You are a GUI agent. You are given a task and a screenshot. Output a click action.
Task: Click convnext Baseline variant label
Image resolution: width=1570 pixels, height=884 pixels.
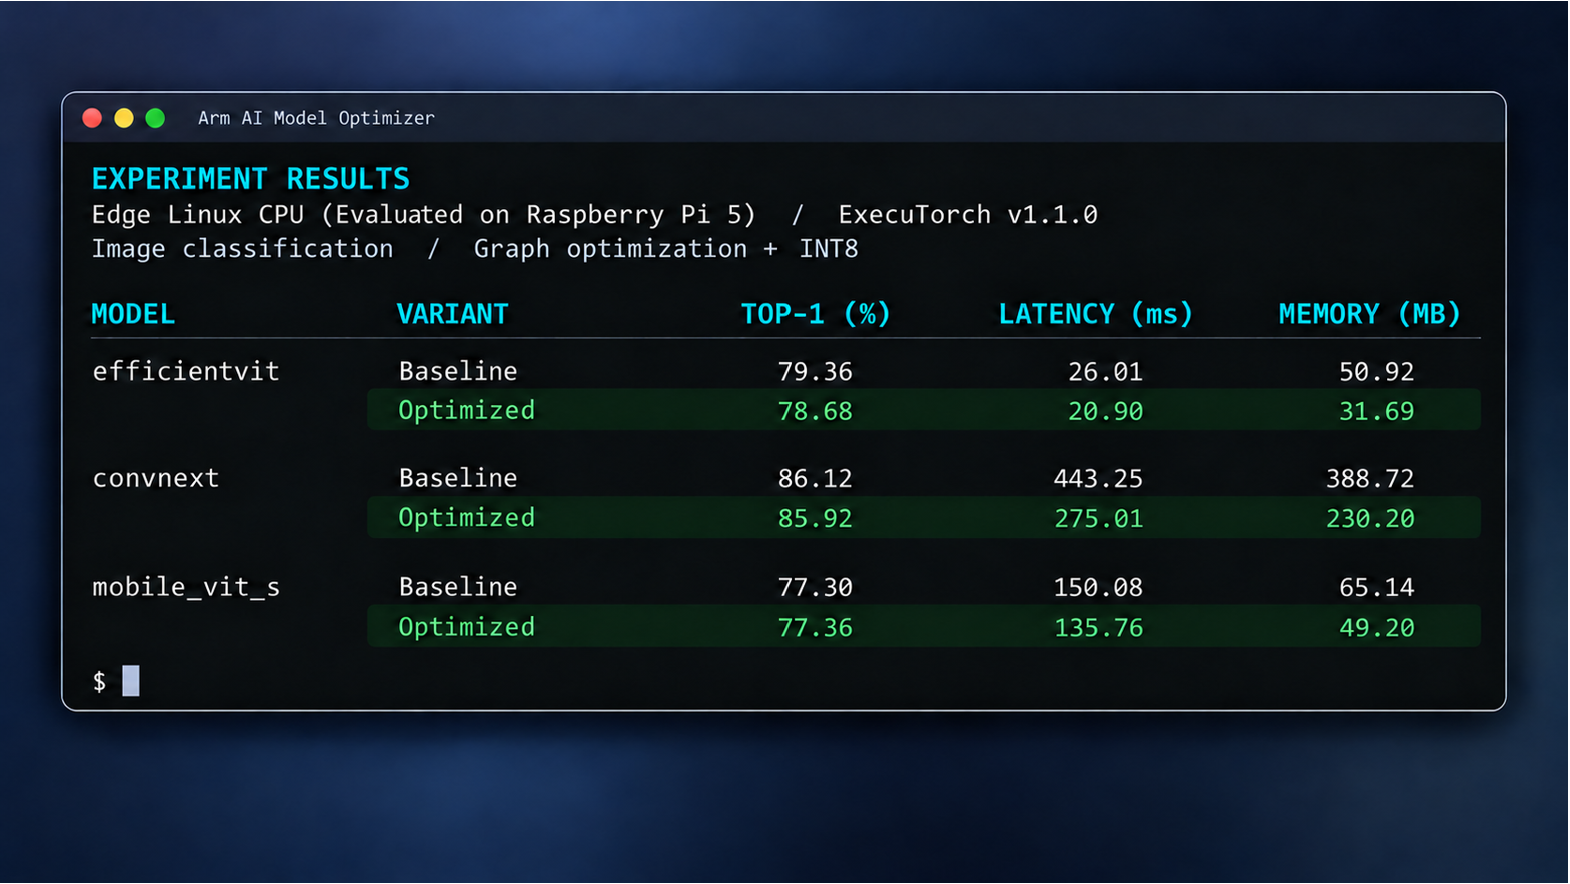(x=458, y=478)
